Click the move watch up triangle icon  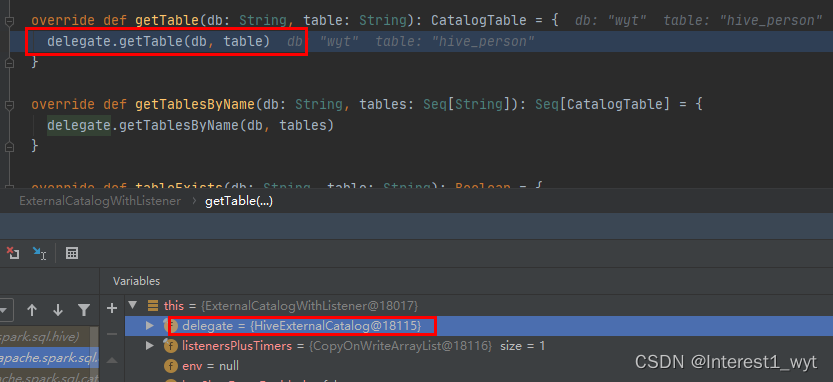click(x=112, y=360)
